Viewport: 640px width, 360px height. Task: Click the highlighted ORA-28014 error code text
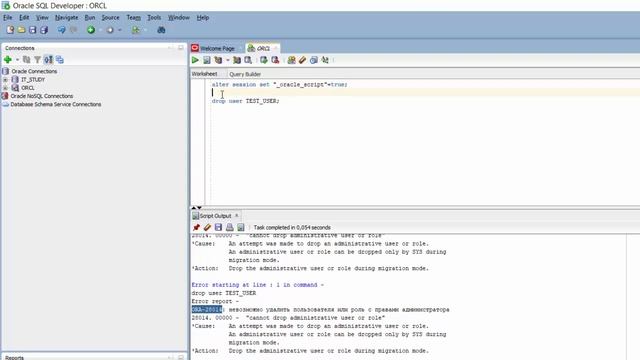(x=207, y=309)
